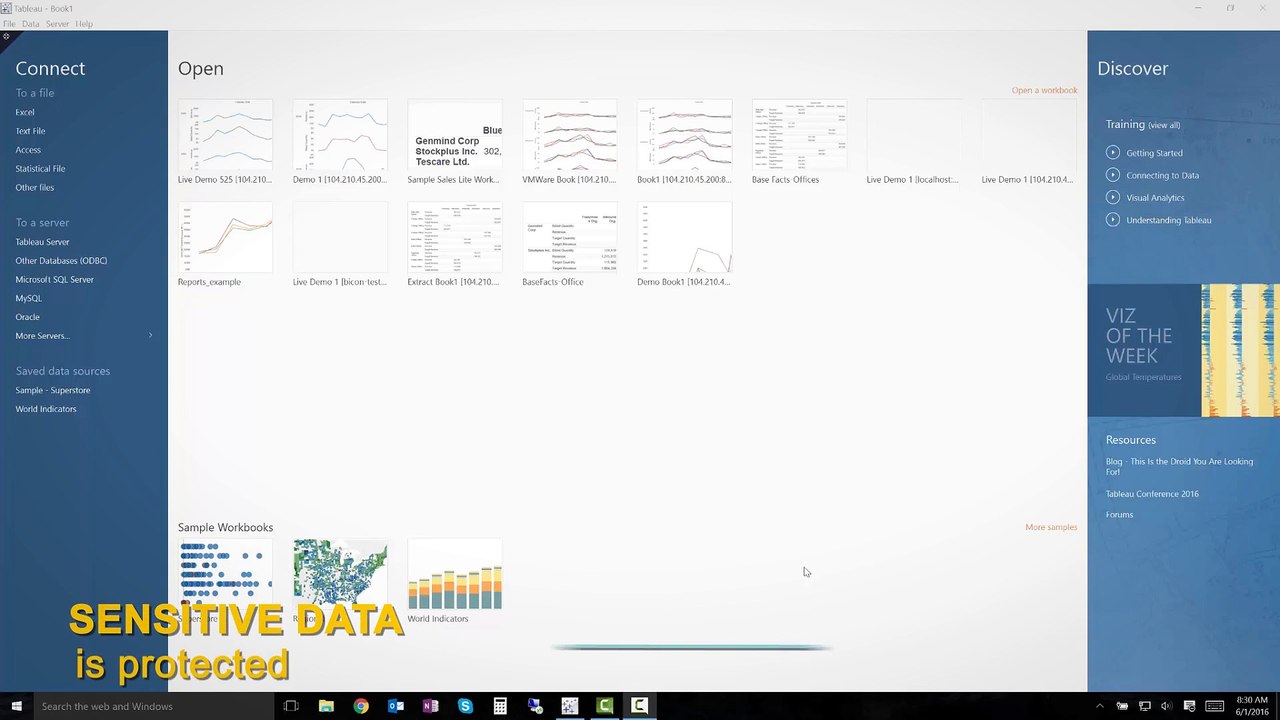
Task: Open the Base Facts-Offices workbook
Action: (799, 142)
